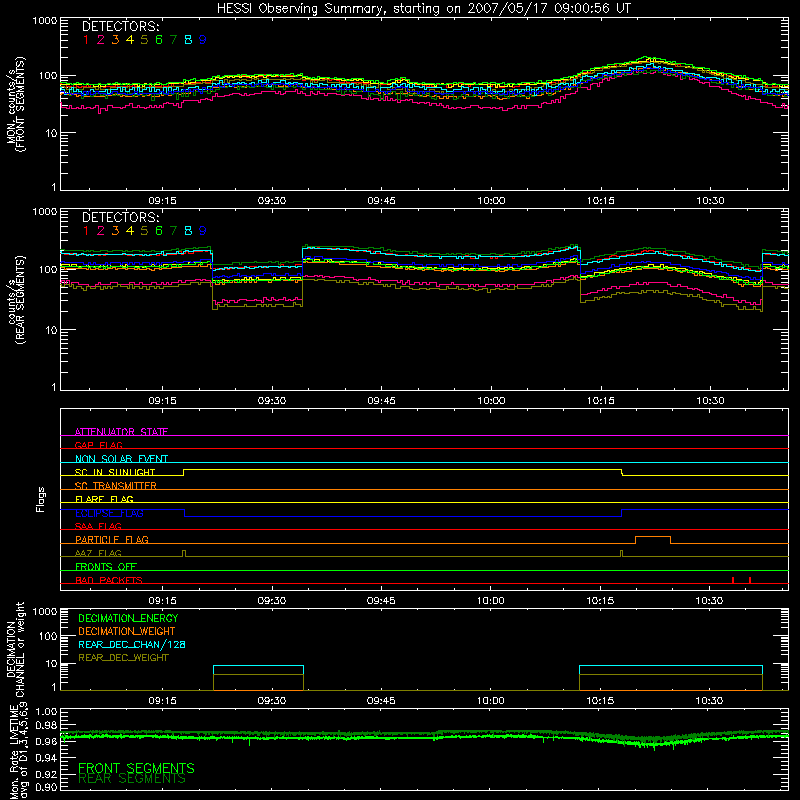Screen dimensions: 800x800
Task: Click the DECIMATION CHANNEL or weight axis title
Action: [15, 649]
